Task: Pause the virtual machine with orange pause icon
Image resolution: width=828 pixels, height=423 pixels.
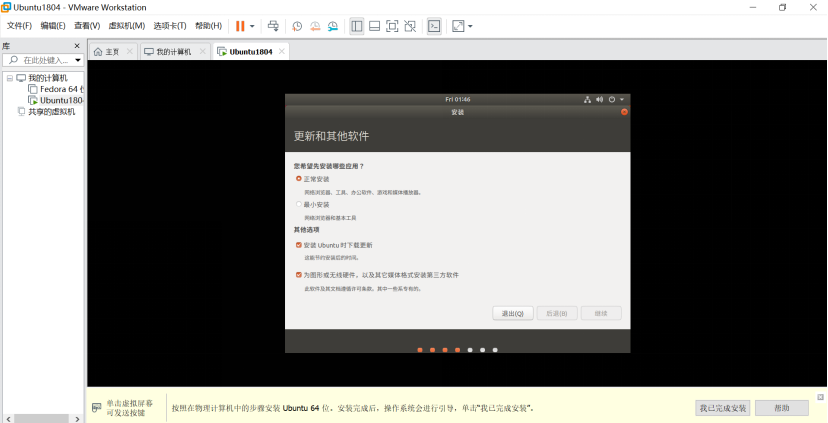Action: pyautogui.click(x=240, y=26)
